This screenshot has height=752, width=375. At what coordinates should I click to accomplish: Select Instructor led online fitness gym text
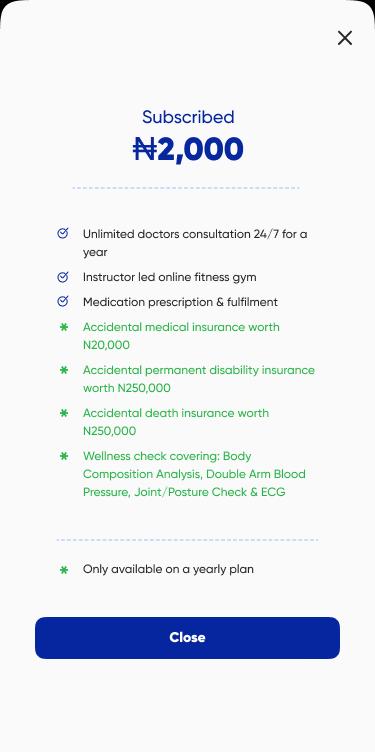170,277
